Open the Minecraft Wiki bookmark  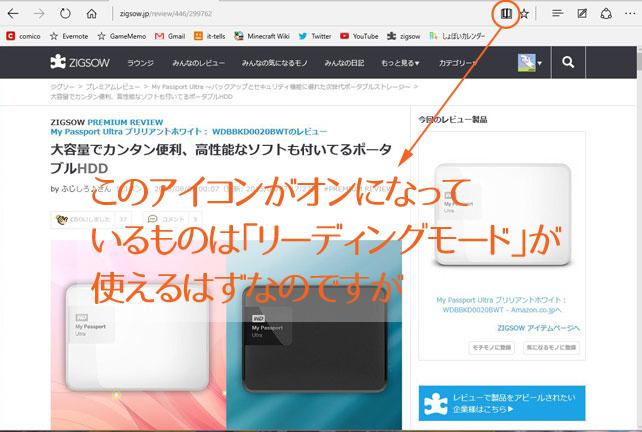point(262,36)
